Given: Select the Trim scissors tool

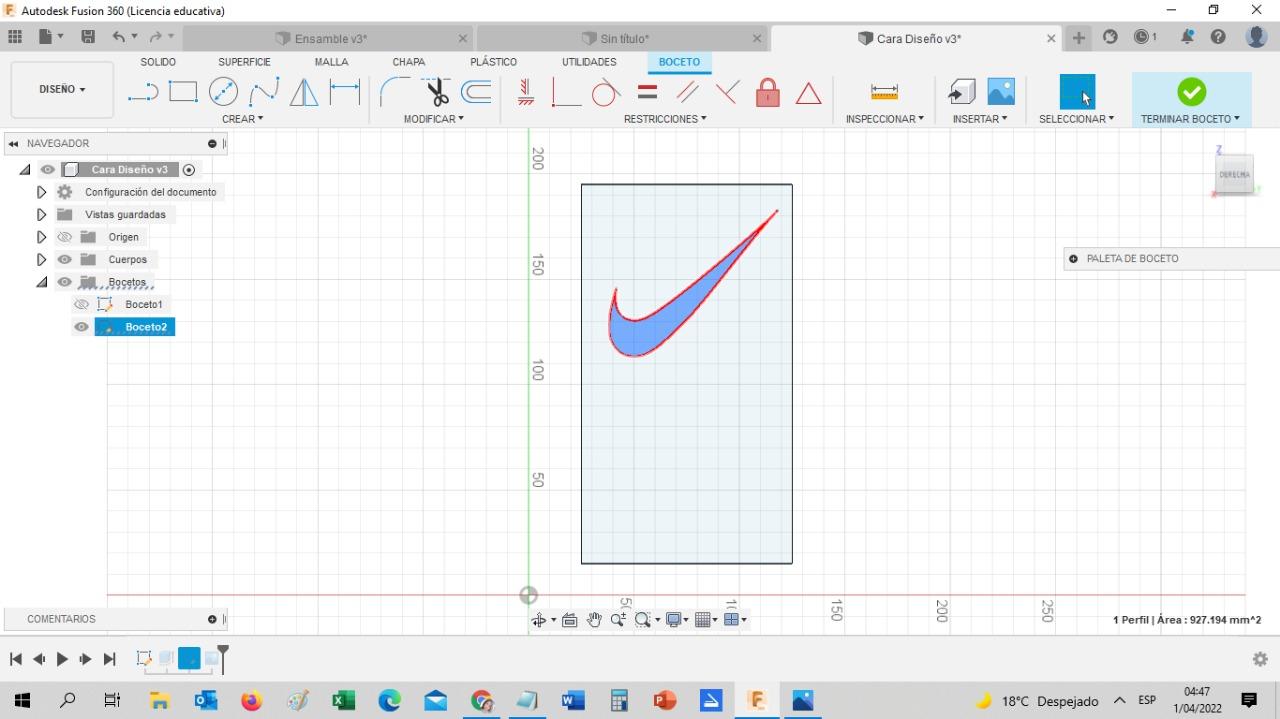Looking at the screenshot, I should (x=437, y=92).
